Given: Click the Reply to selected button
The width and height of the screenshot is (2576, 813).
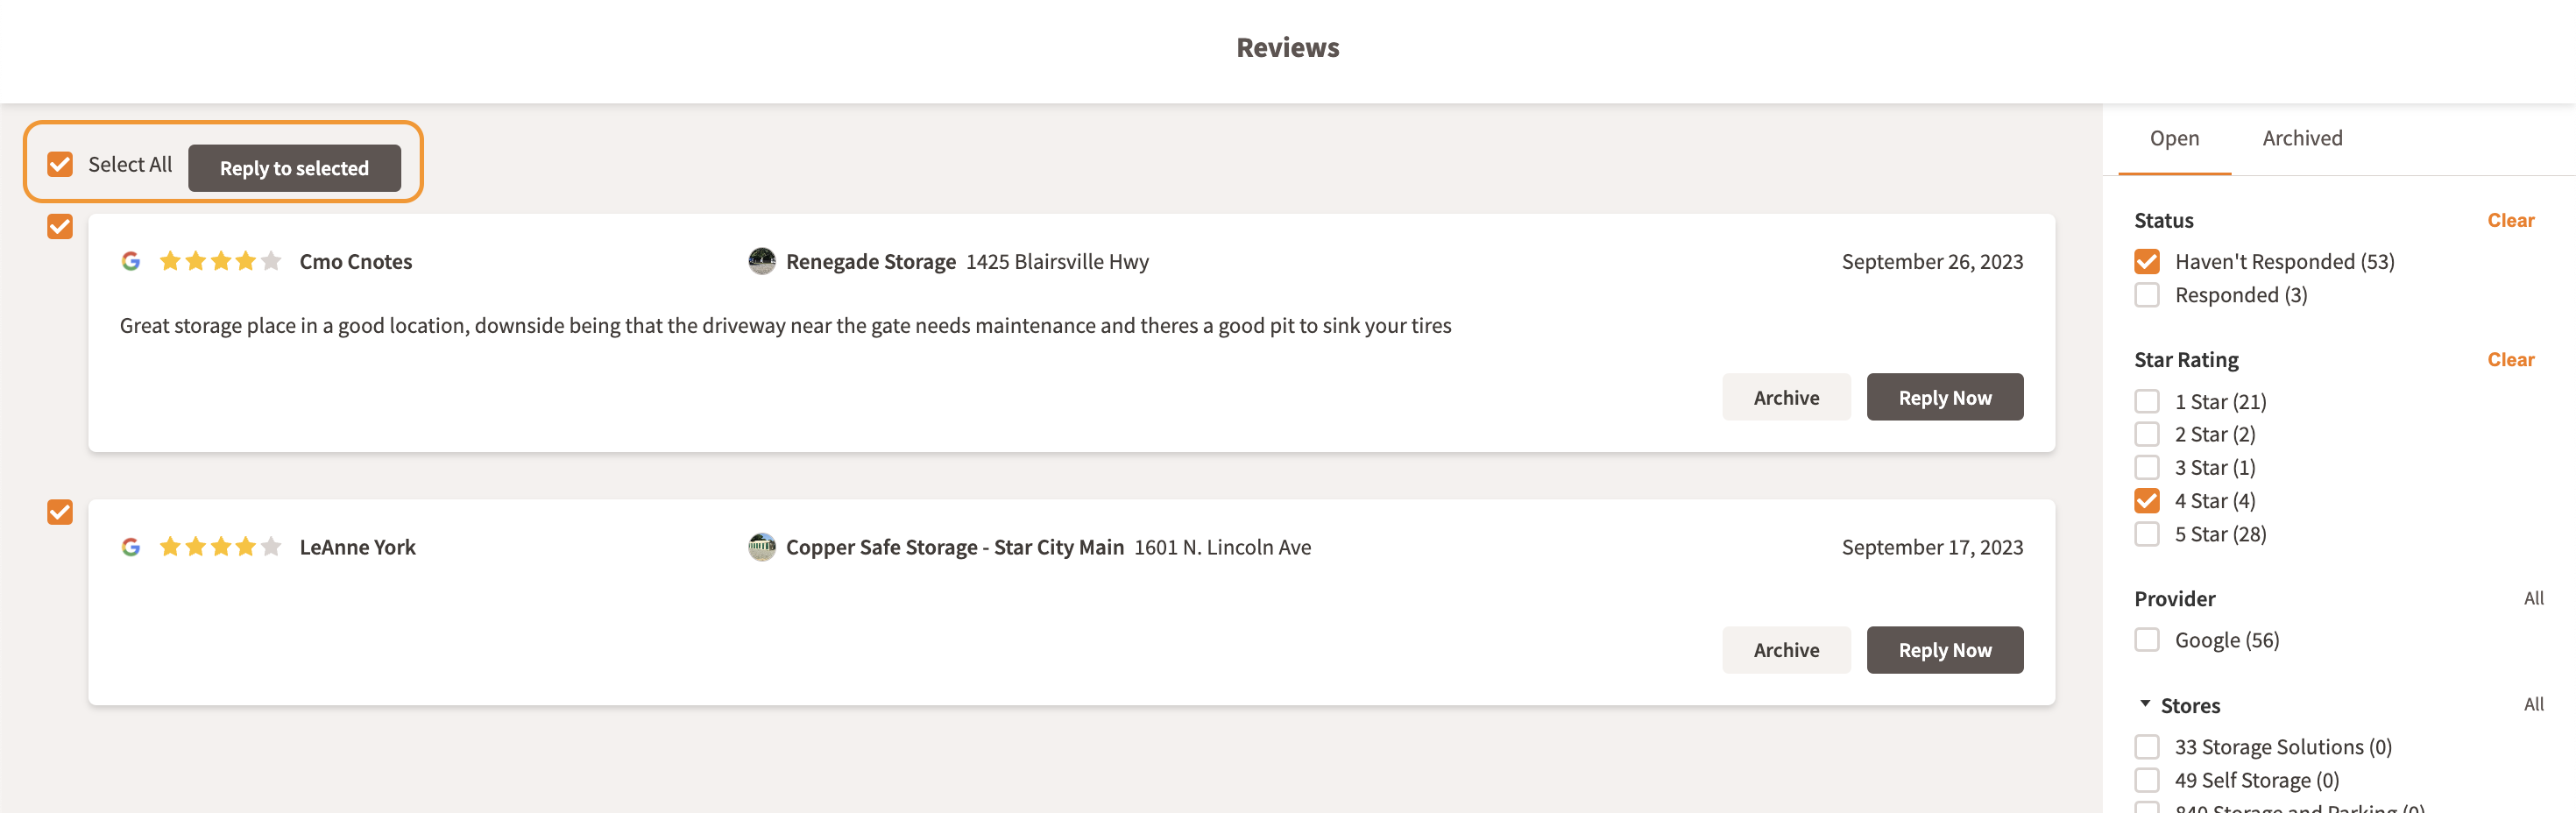Looking at the screenshot, I should point(296,168).
